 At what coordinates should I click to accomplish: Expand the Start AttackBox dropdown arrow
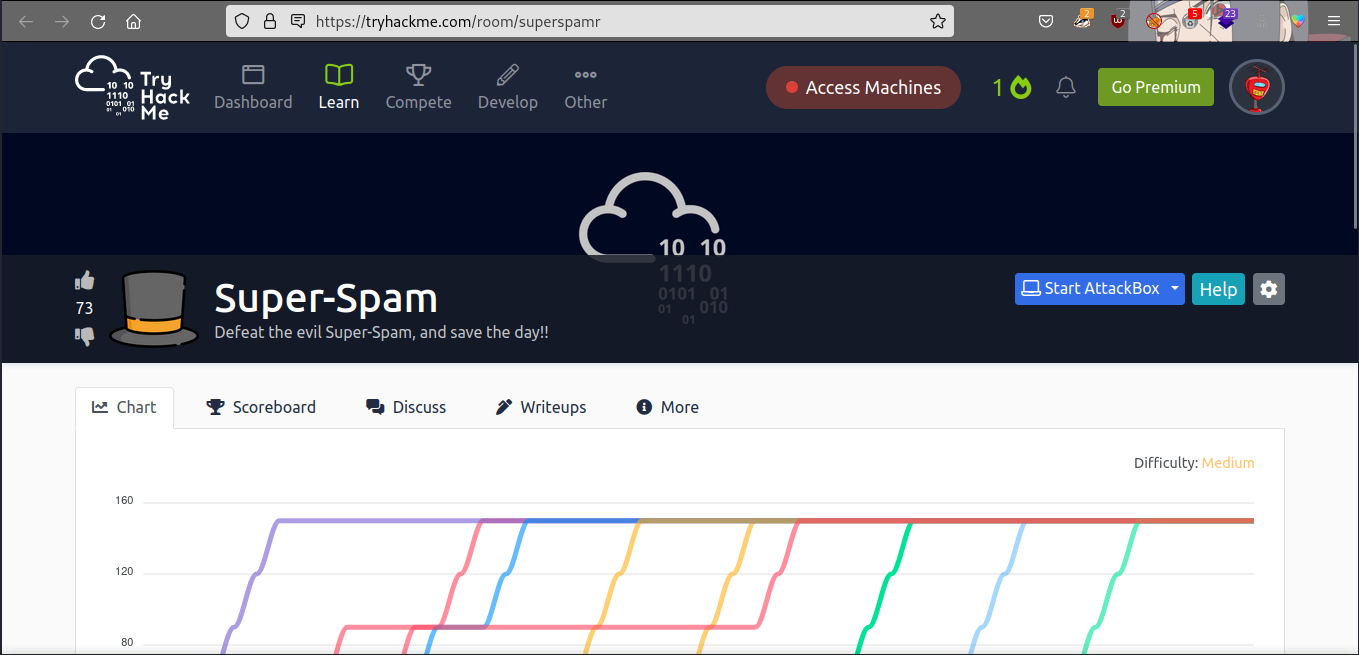[x=1175, y=289]
